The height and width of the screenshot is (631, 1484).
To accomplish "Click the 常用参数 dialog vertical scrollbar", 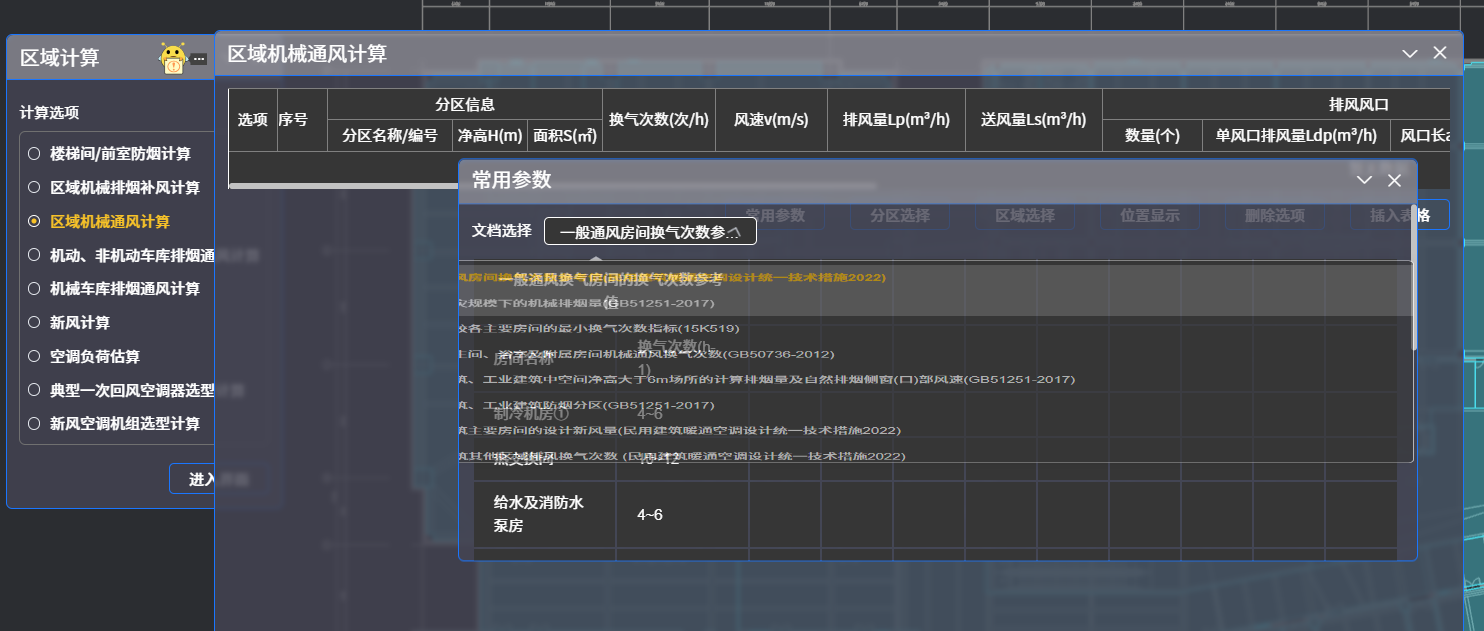I will coord(1413,300).
